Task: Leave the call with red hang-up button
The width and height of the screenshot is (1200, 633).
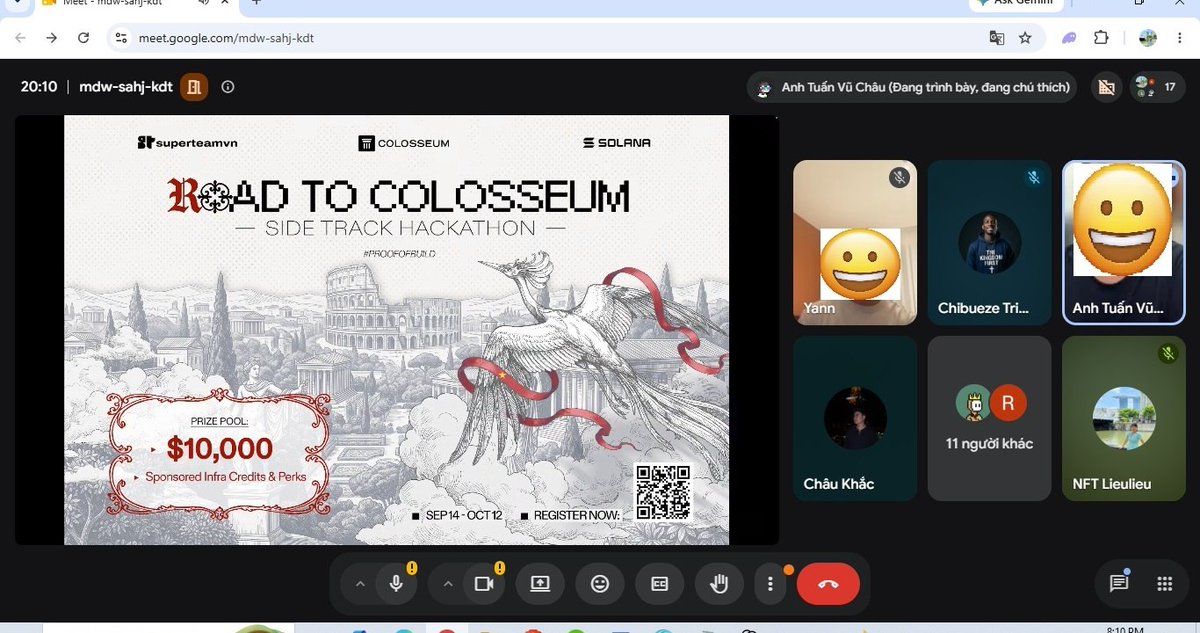Action: click(828, 584)
